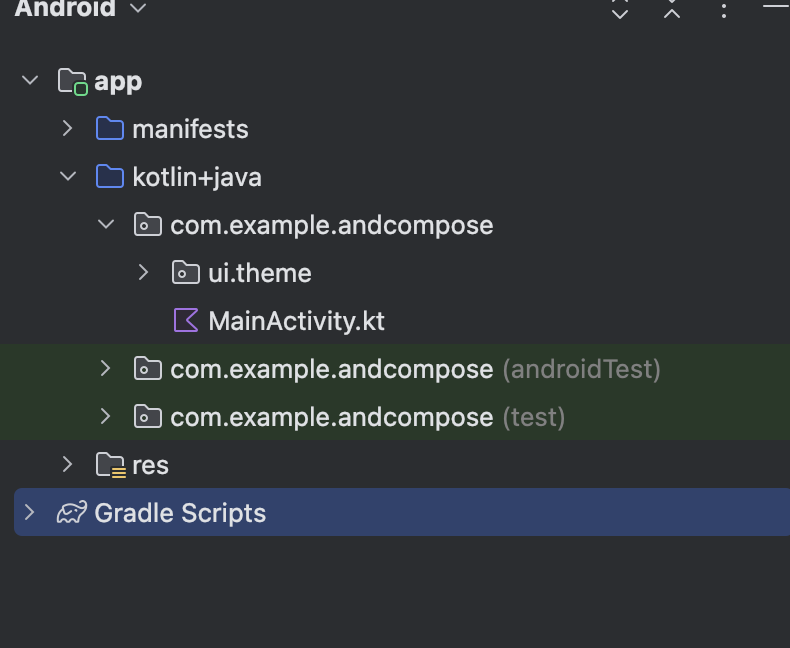Screen dimensions: 790x648
Task: Hide the project tool window
Action: click(776, 7)
